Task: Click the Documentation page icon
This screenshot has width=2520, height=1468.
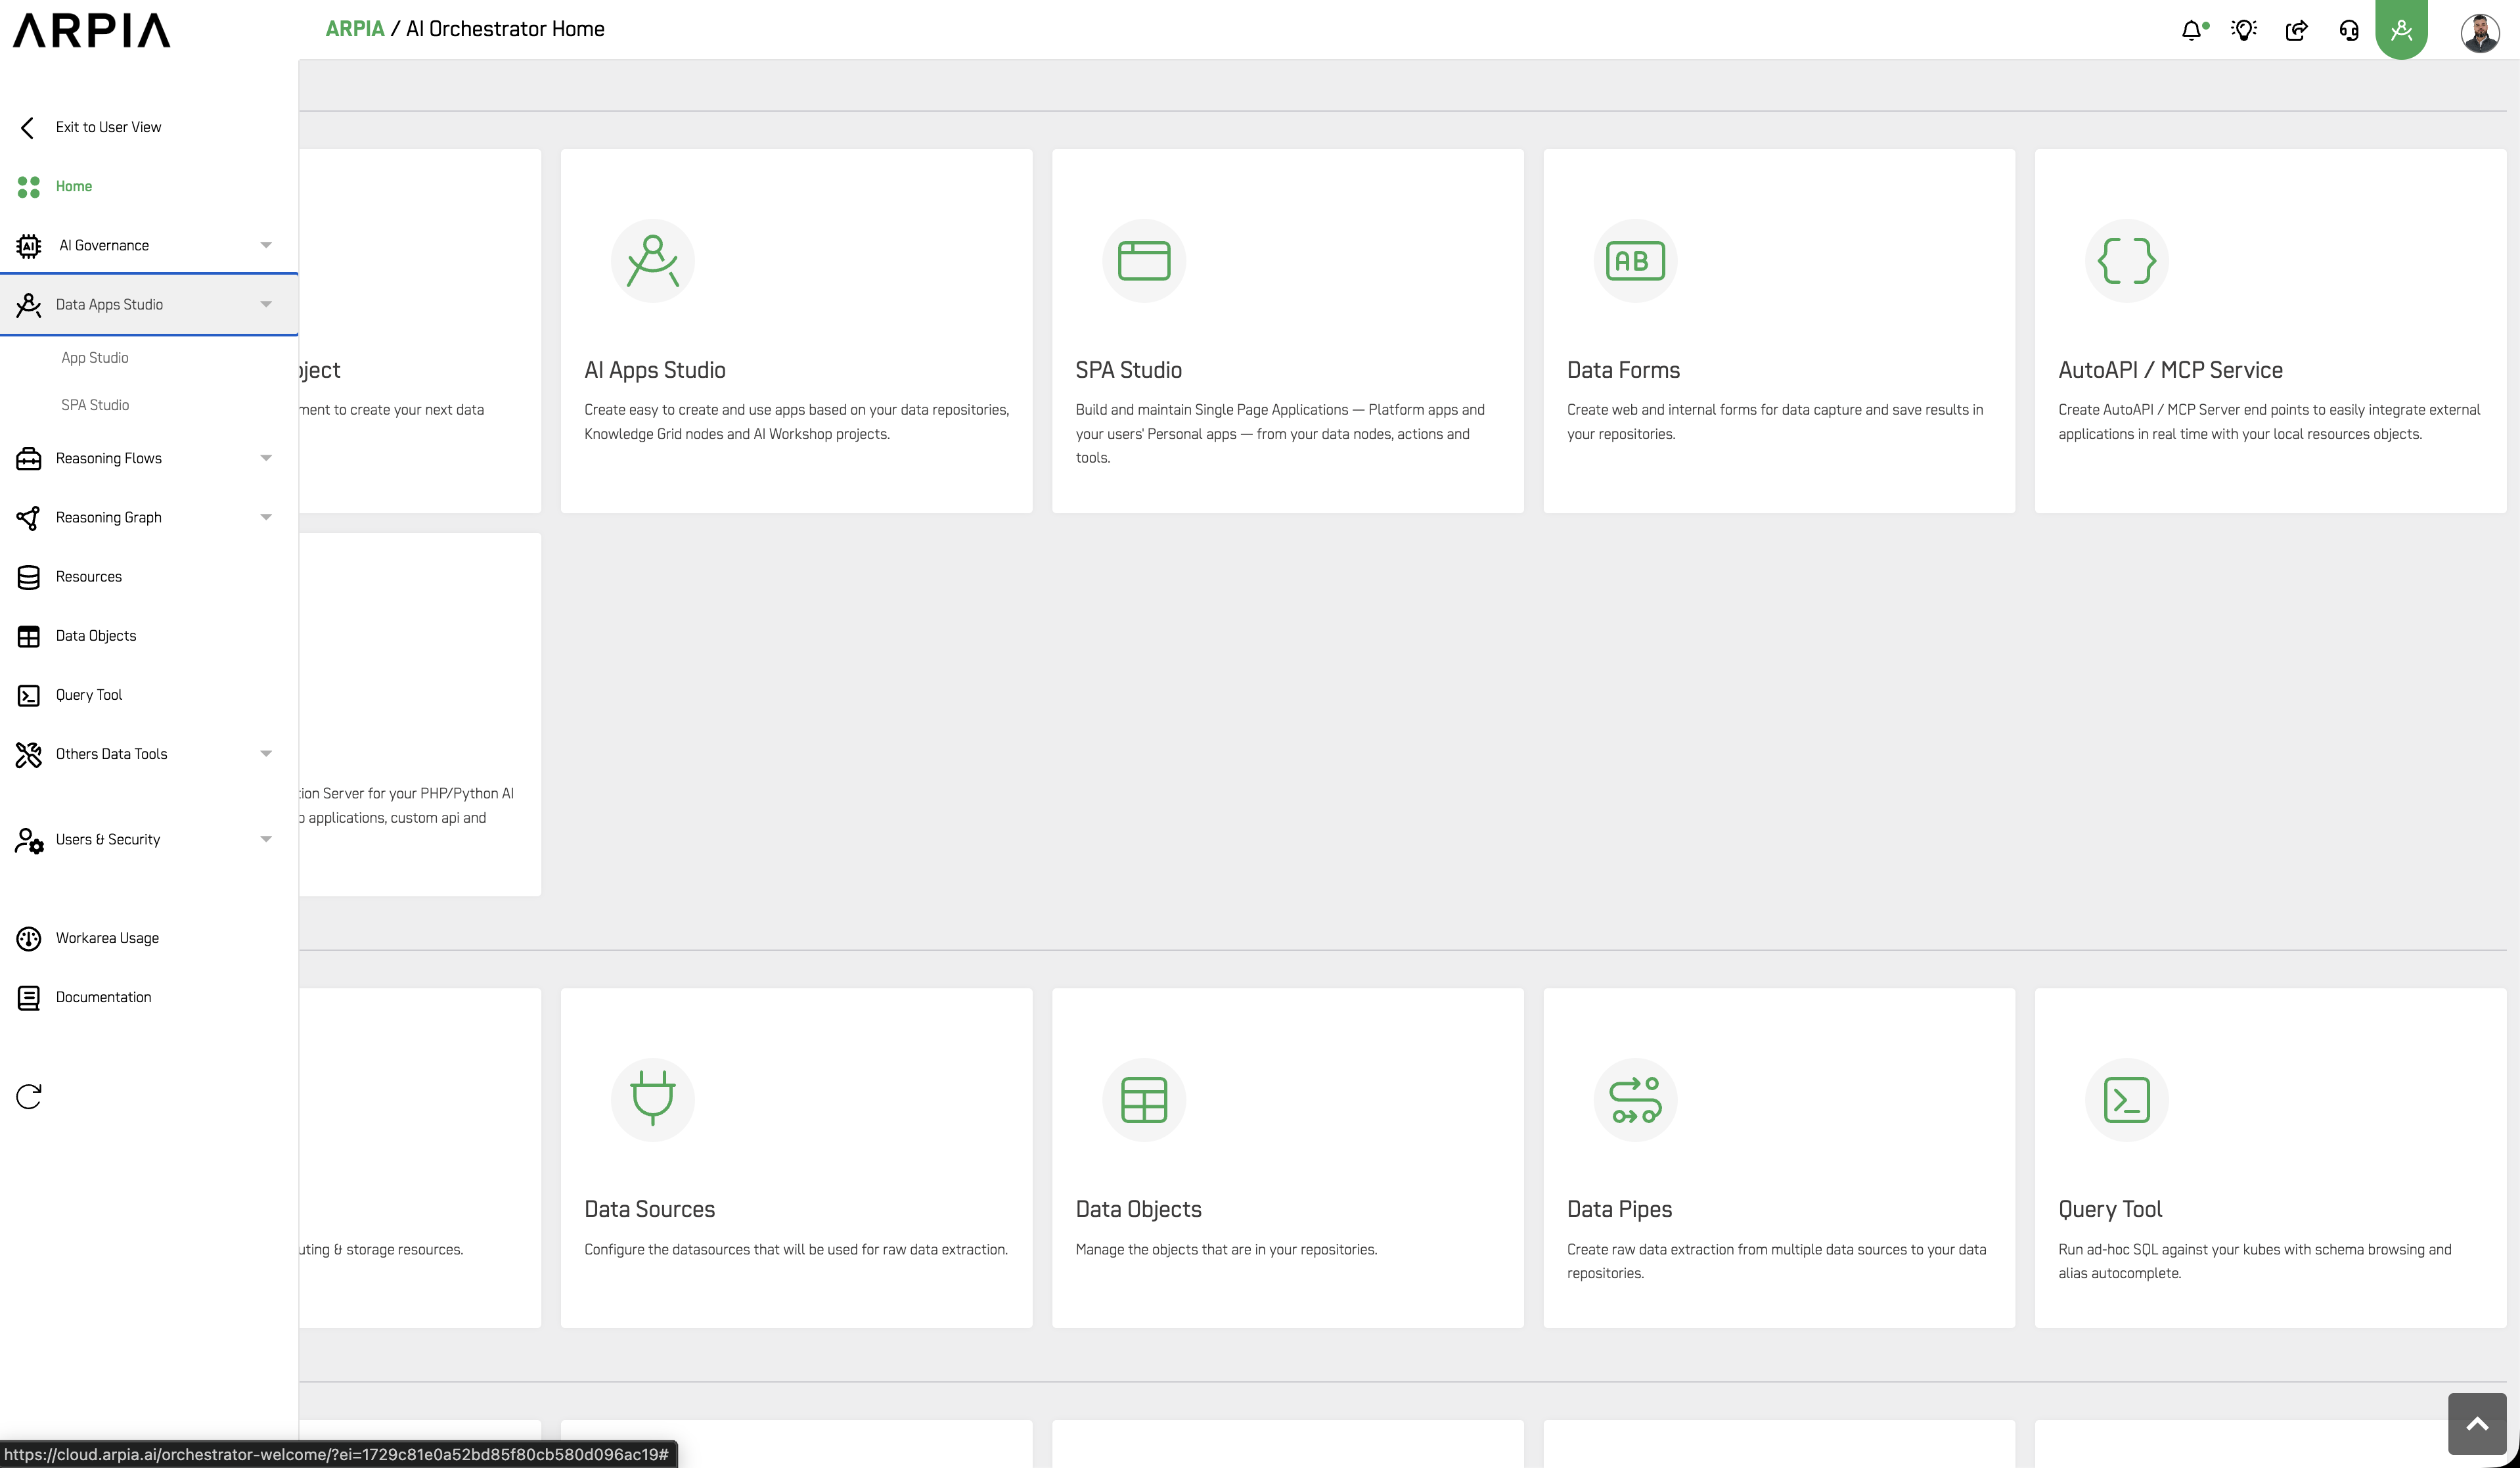Action: pos(29,997)
